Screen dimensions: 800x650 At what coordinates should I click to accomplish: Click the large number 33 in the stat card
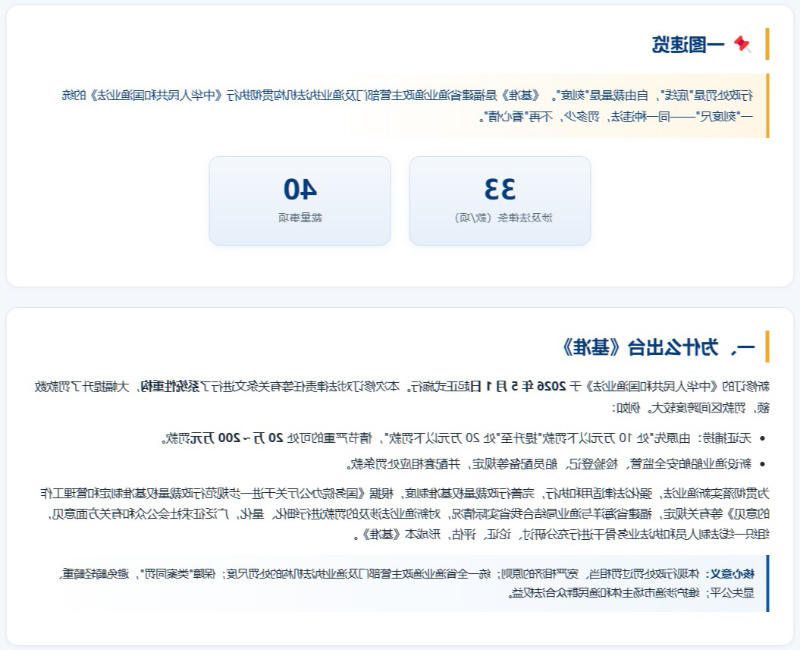[500, 189]
